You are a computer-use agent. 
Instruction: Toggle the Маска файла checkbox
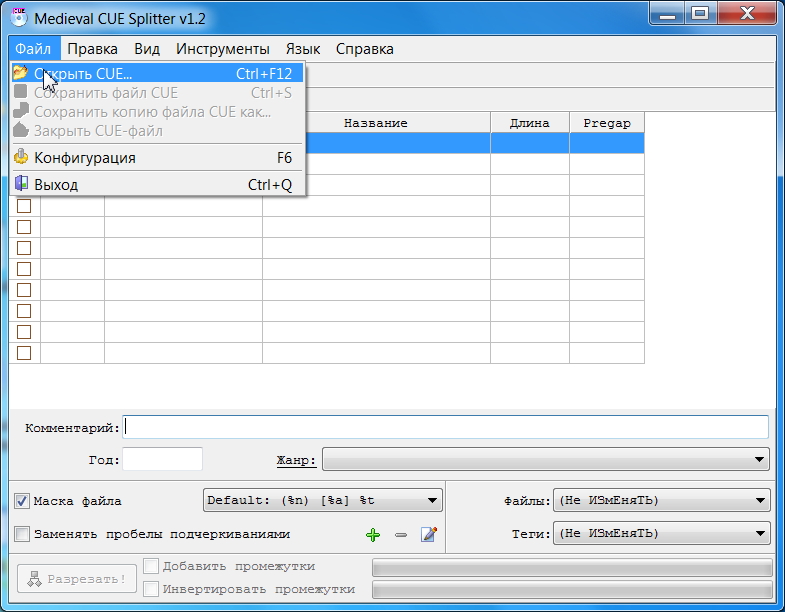click(22, 501)
